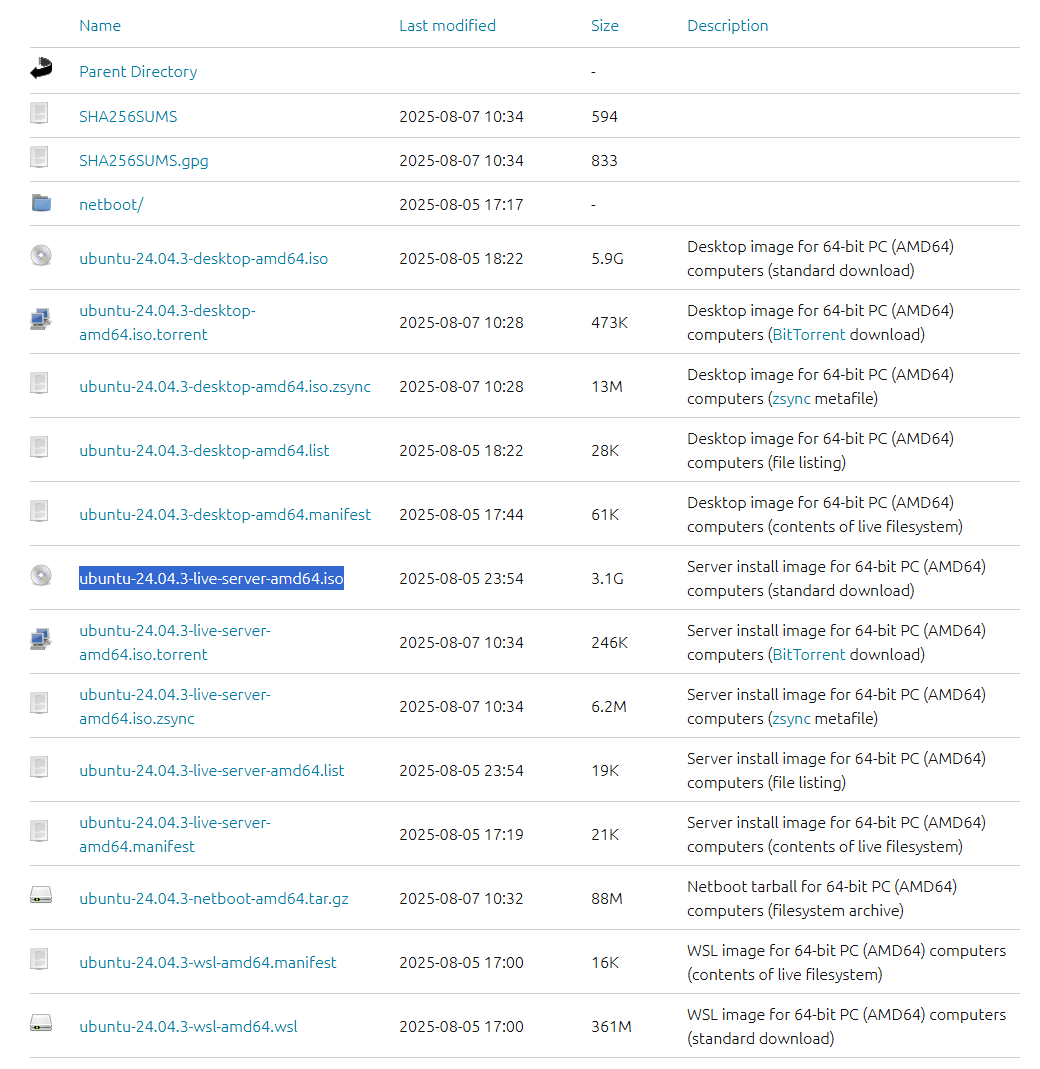Download ubuntu-24.04.3-wsl-amd64.wsl
The image size is (1040, 1069).
click(188, 1027)
